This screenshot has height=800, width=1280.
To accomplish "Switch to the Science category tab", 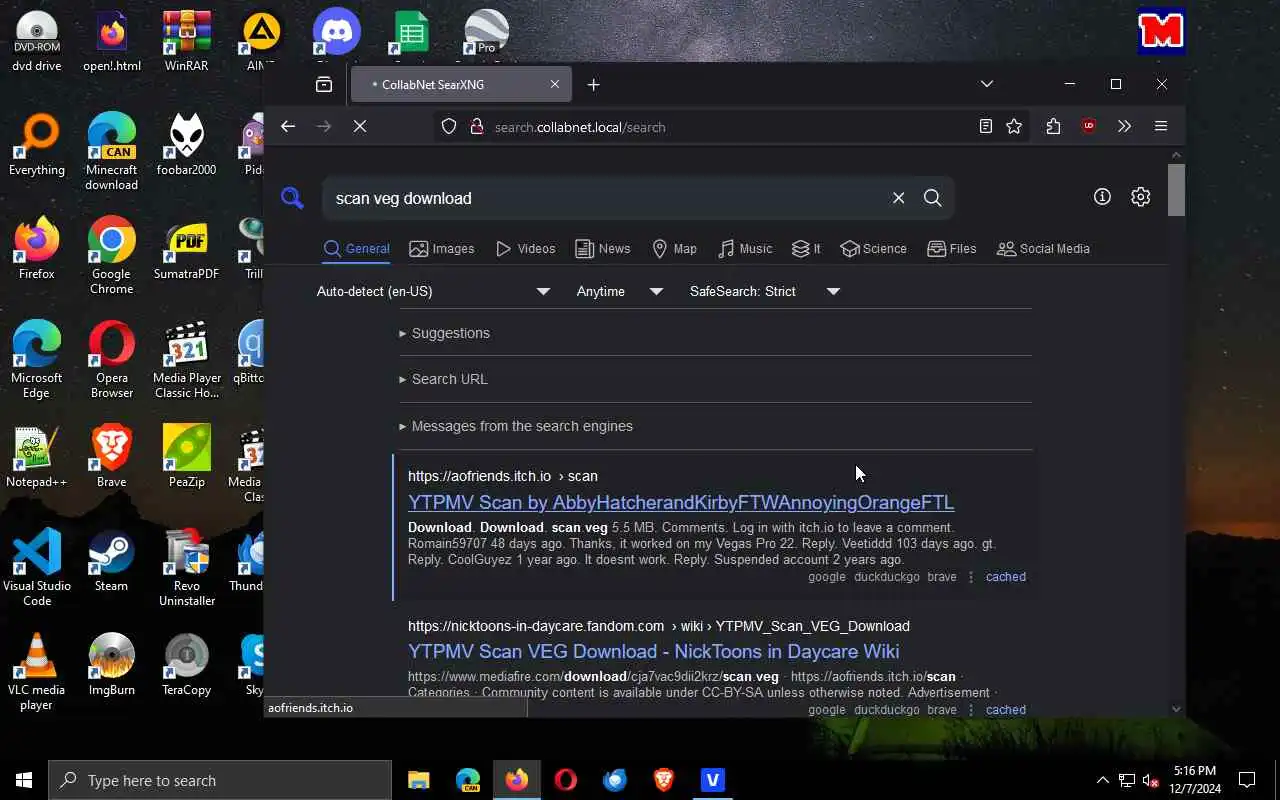I will coord(873,249).
